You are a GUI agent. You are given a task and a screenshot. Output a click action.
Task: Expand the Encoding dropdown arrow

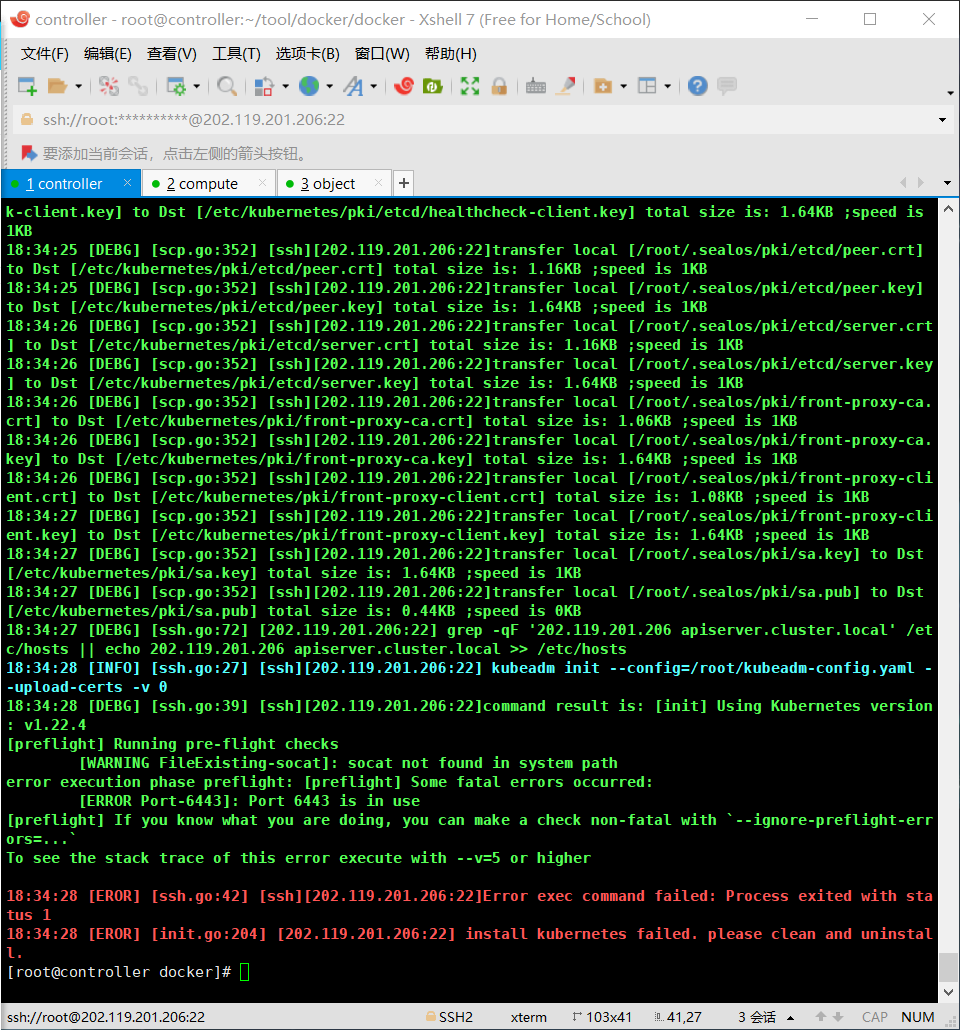click(x=329, y=86)
